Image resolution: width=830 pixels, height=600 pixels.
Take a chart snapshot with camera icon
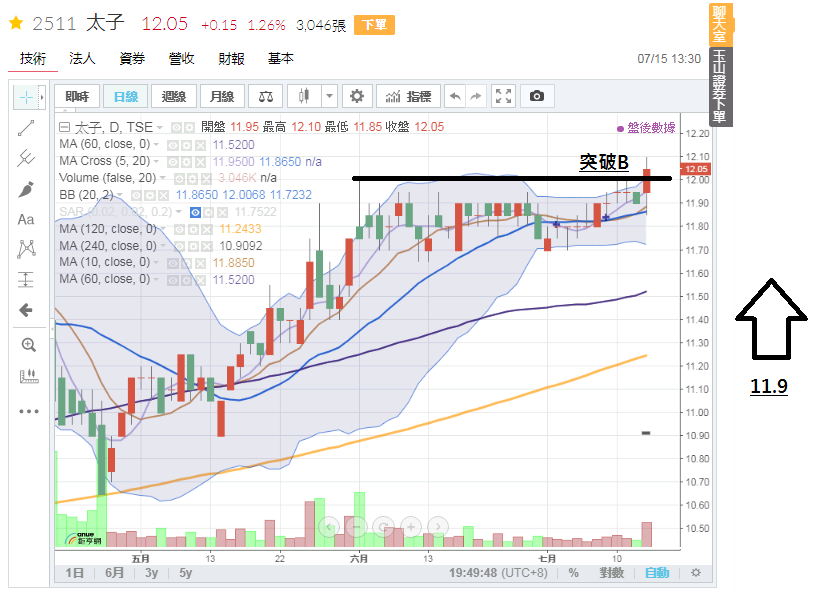click(x=537, y=96)
